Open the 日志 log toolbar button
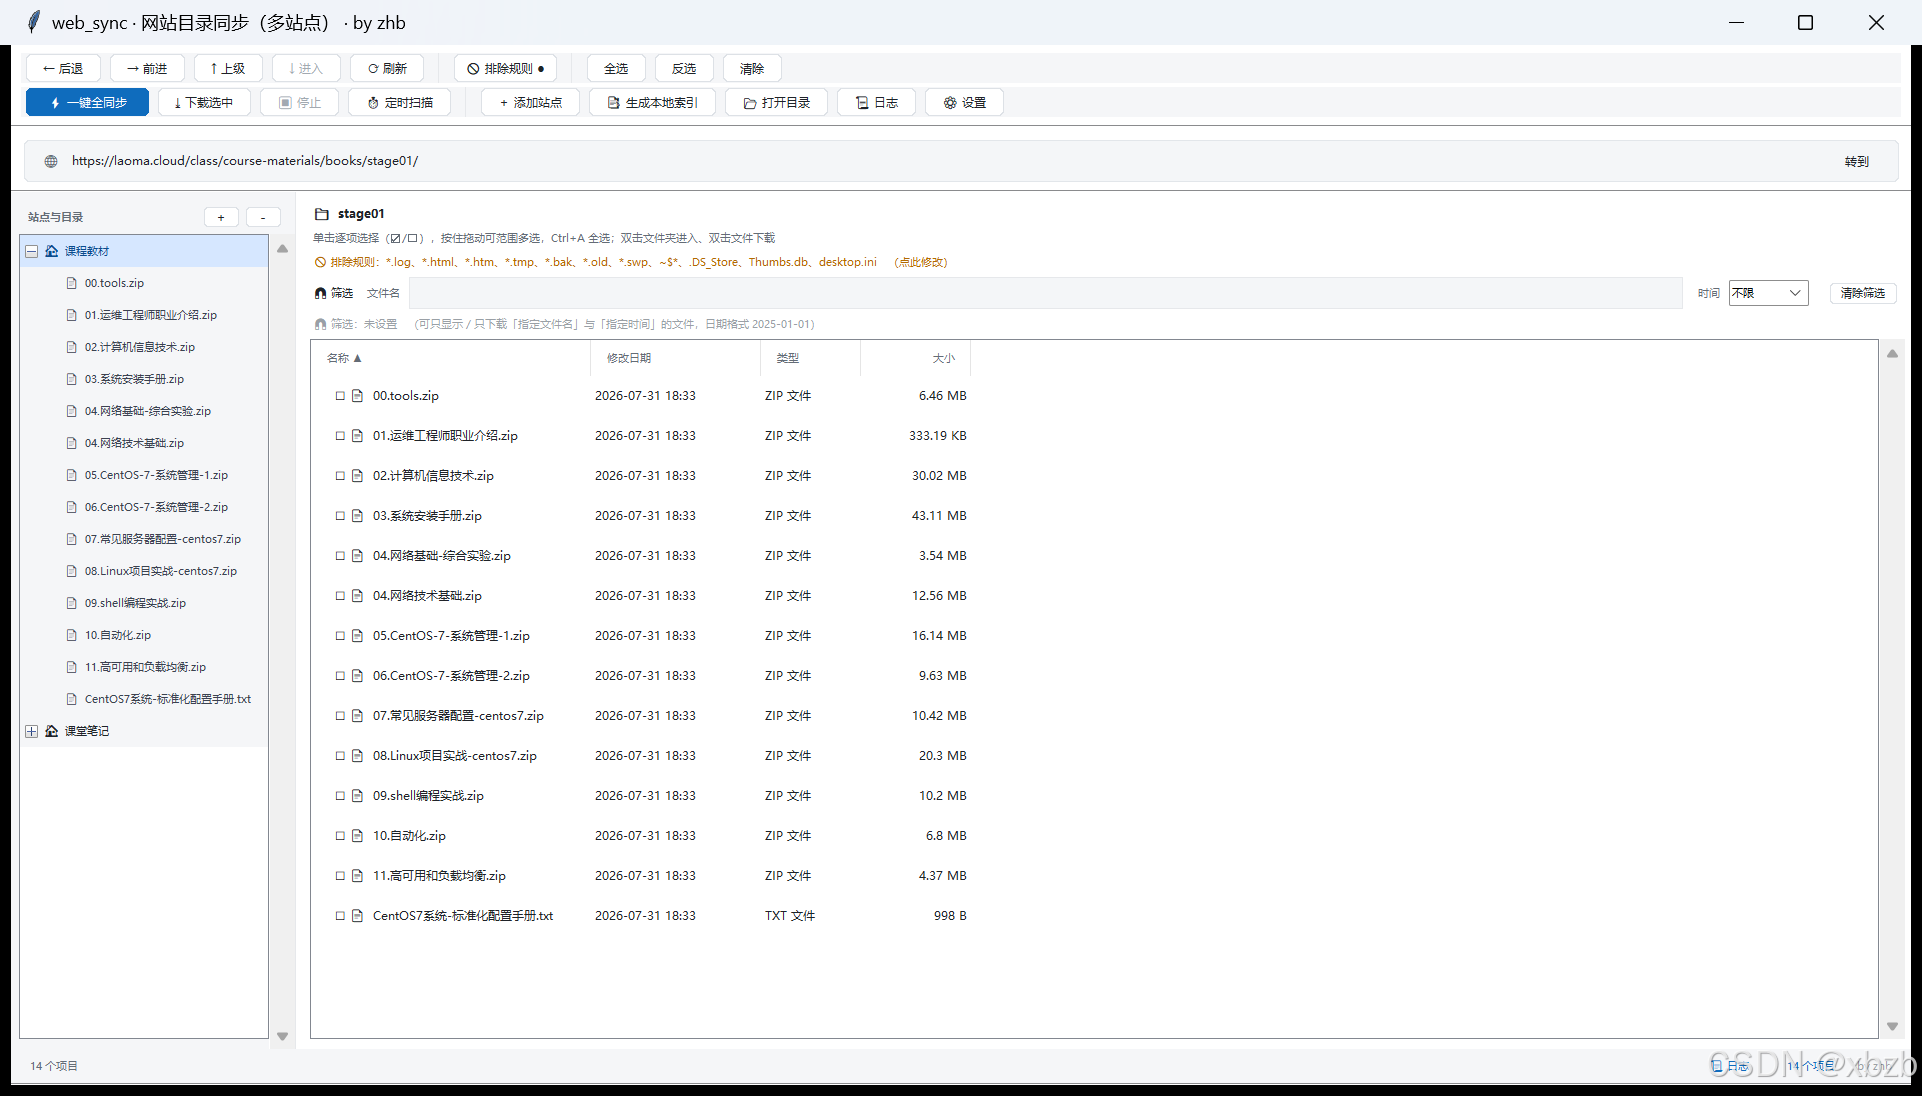 pos(876,102)
